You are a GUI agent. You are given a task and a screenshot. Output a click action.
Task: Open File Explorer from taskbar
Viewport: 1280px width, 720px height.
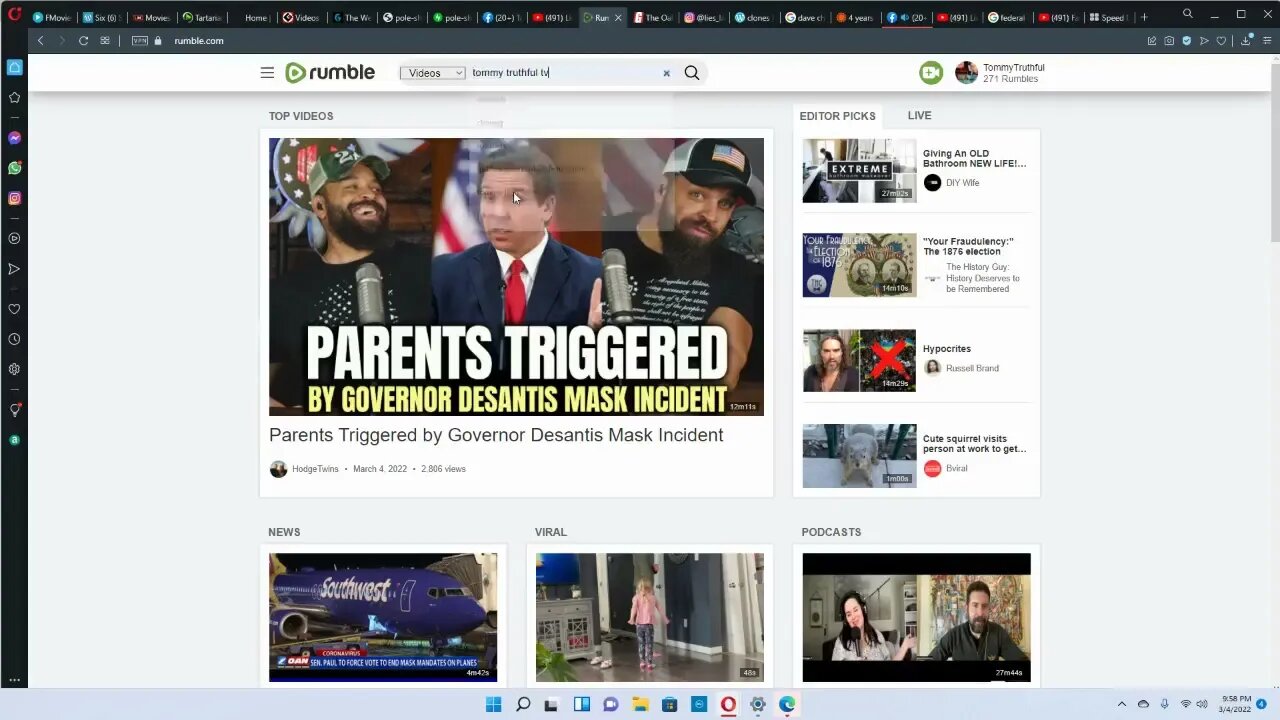point(640,704)
